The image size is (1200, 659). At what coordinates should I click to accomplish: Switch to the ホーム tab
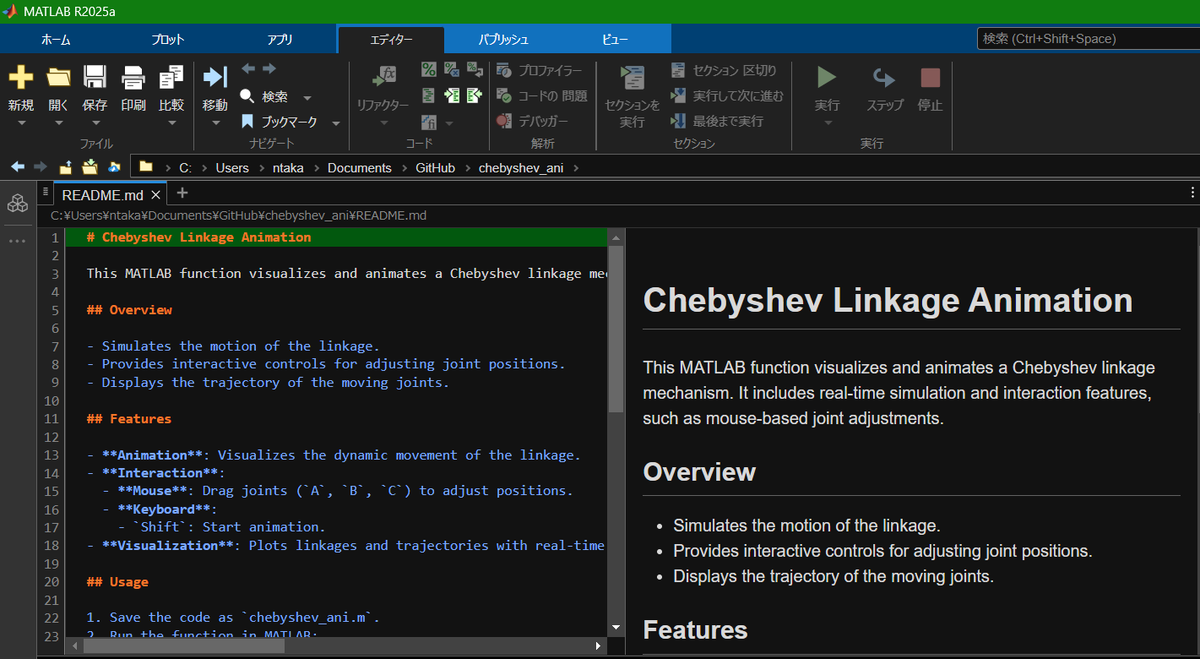click(x=56, y=39)
